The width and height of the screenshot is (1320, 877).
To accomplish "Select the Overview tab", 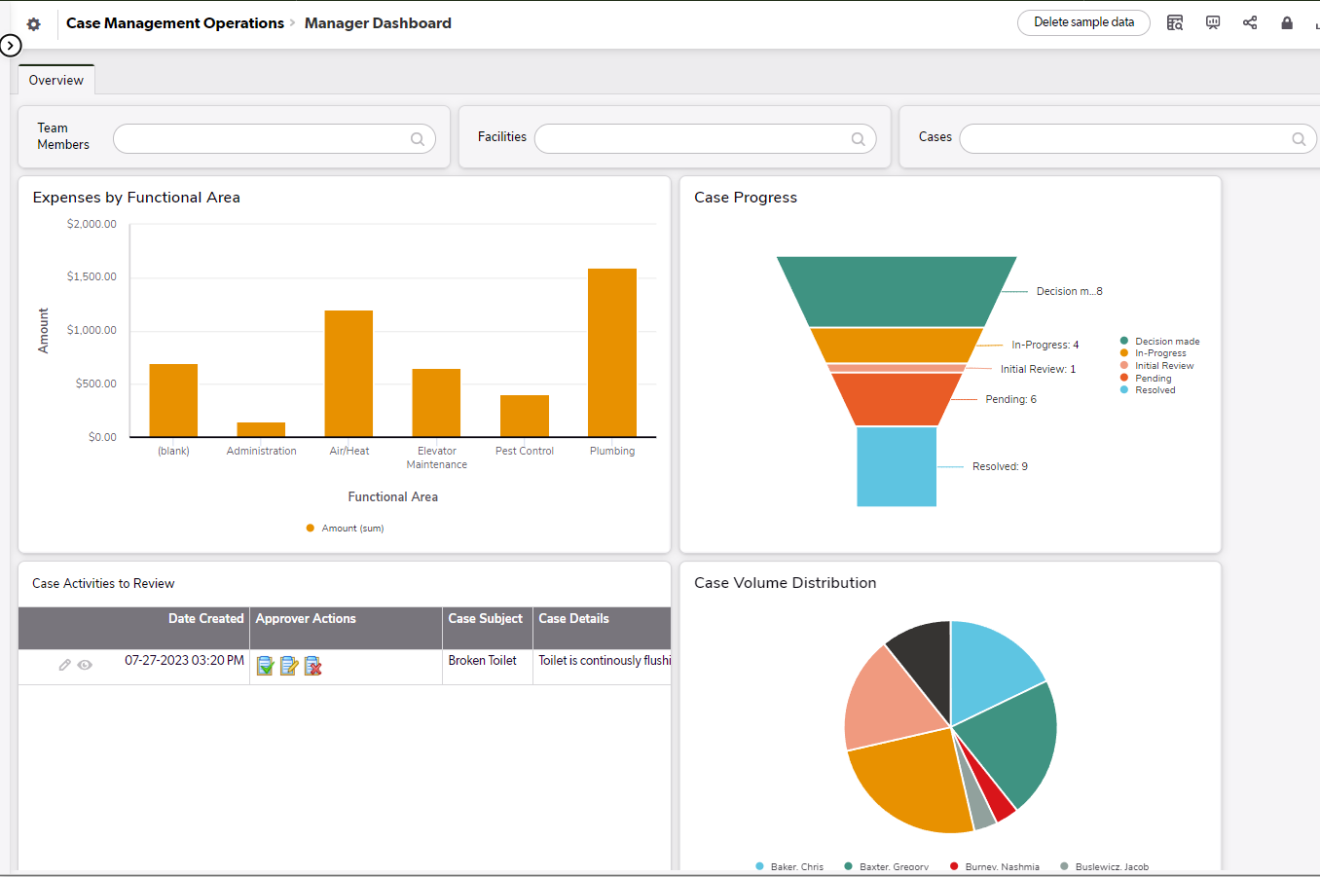I will pyautogui.click(x=56, y=80).
